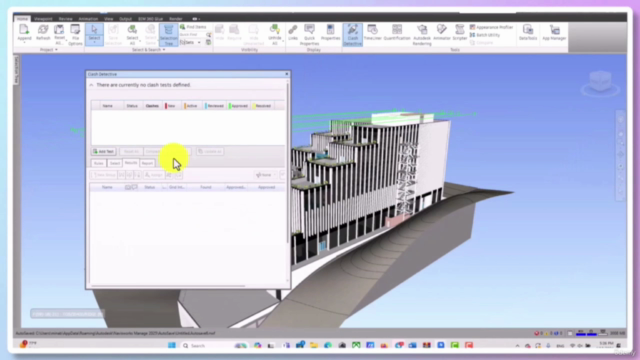
Task: Open the Selection Tree side tab
Action: 16,70
